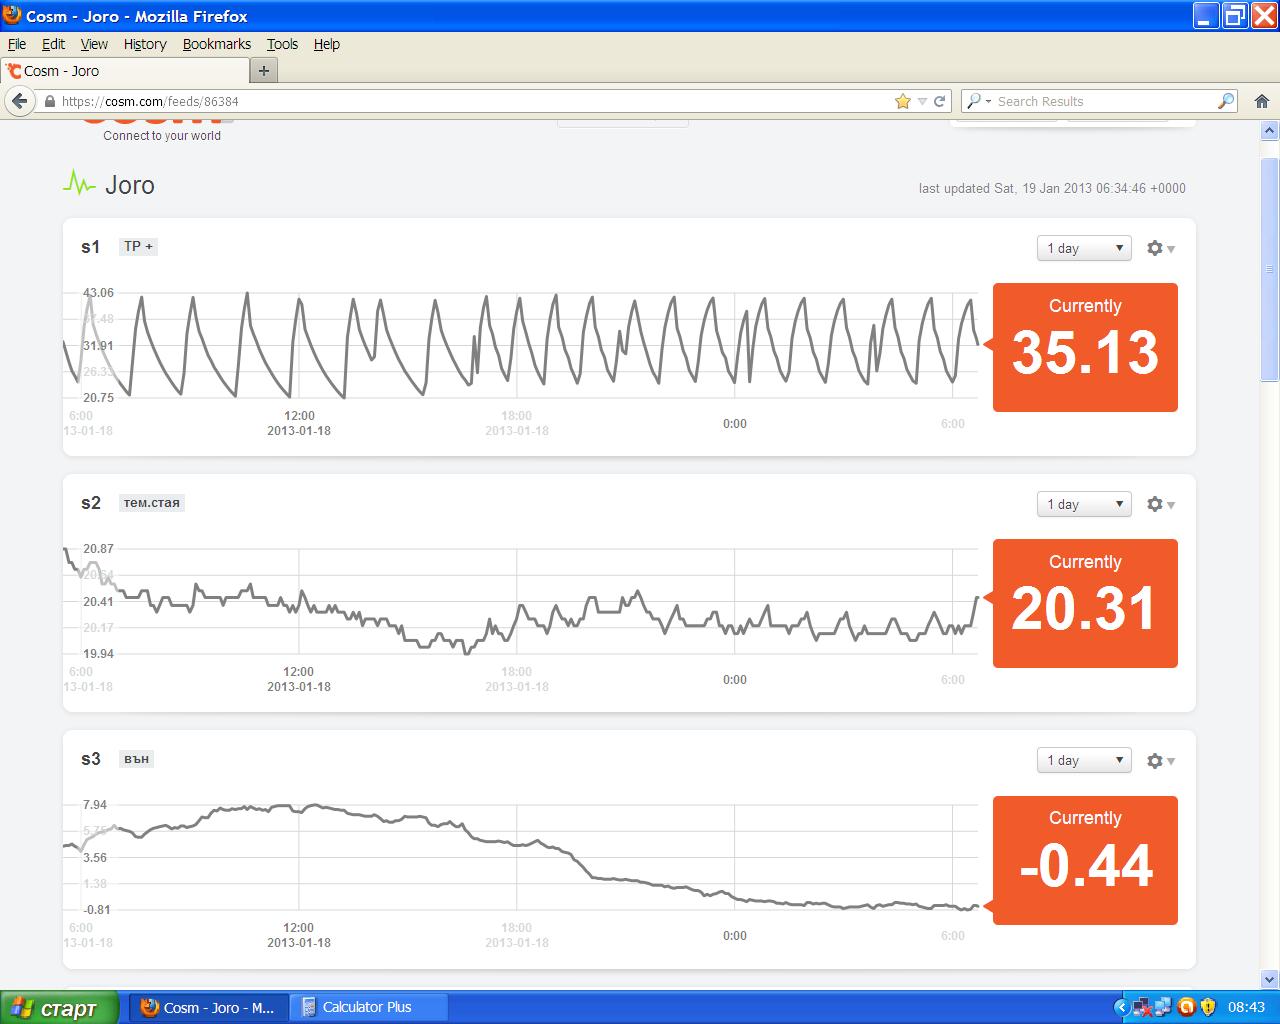Click the 'тем.стая' tag on s2
Screen dimensions: 1280x1024
(151, 502)
